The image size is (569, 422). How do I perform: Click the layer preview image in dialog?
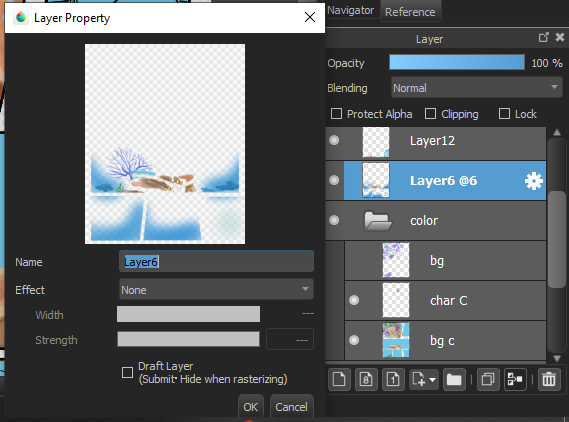pos(165,144)
